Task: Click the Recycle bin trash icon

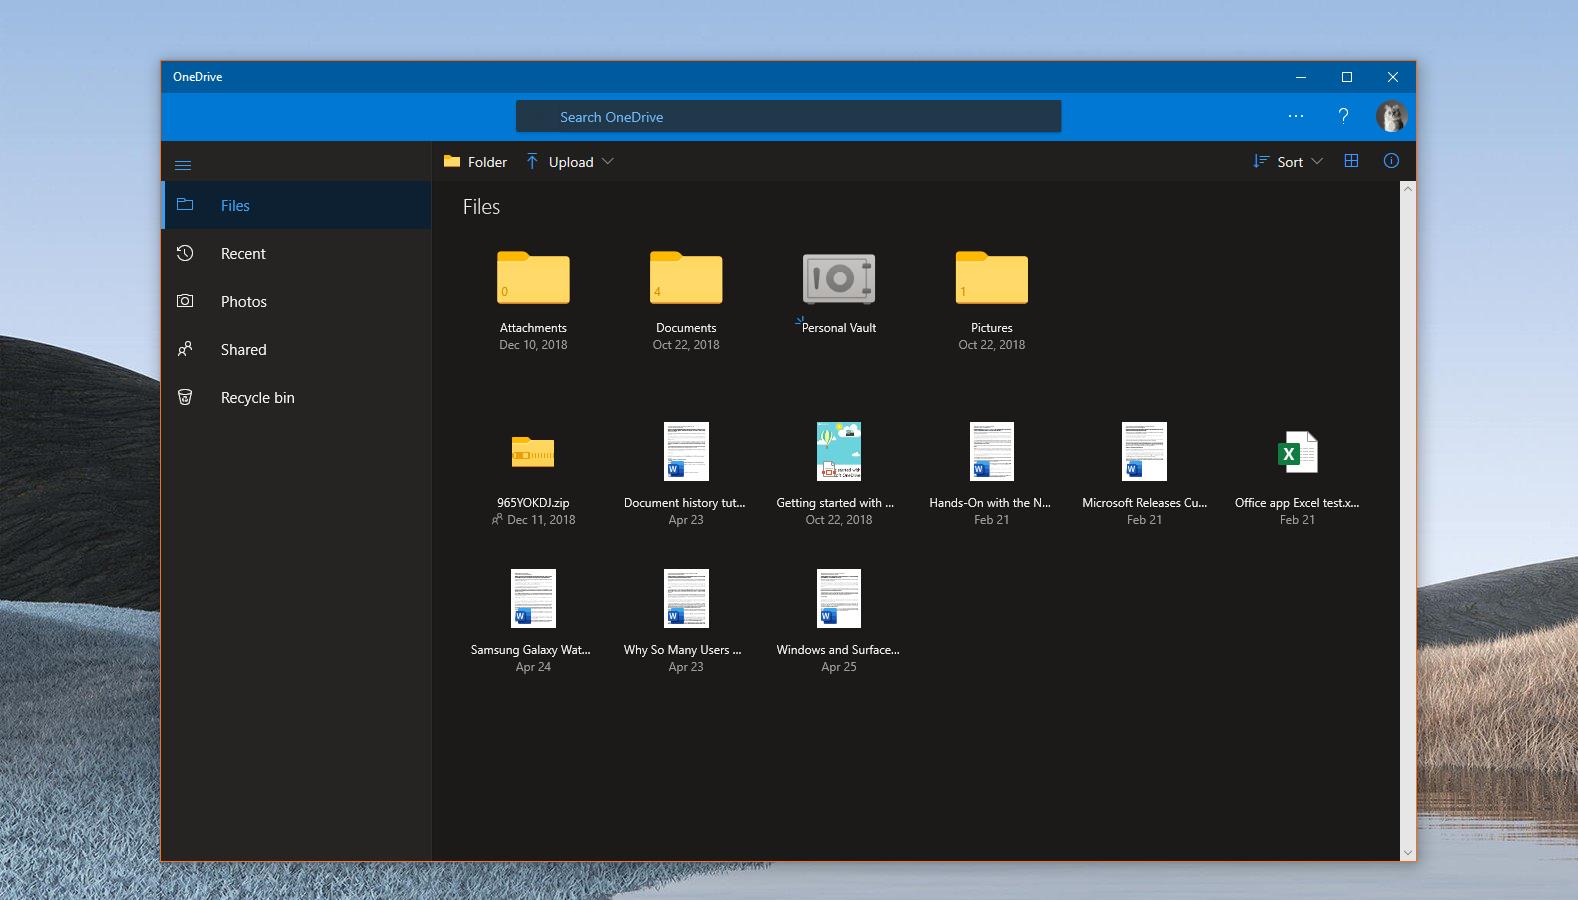Action: [x=185, y=397]
